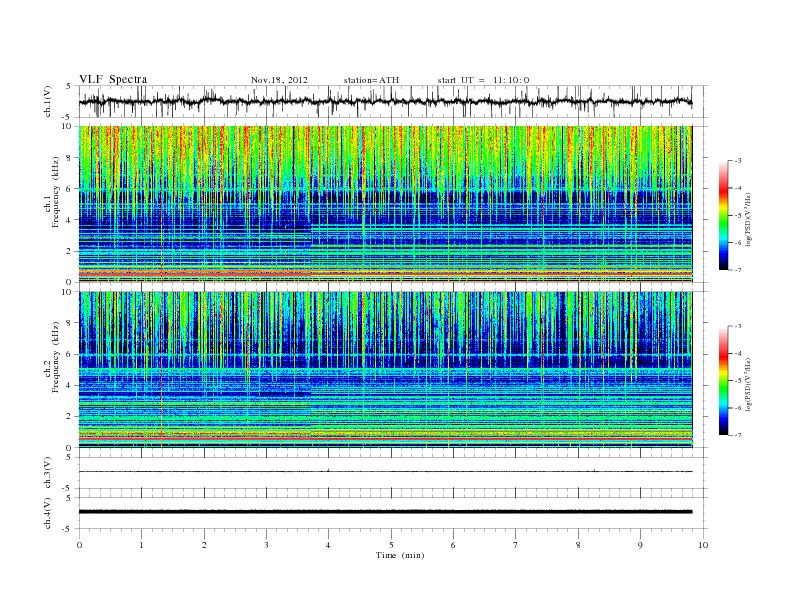Click the ch.1 spectrogram color bar
Screen dimensions: 792x612
click(724, 215)
